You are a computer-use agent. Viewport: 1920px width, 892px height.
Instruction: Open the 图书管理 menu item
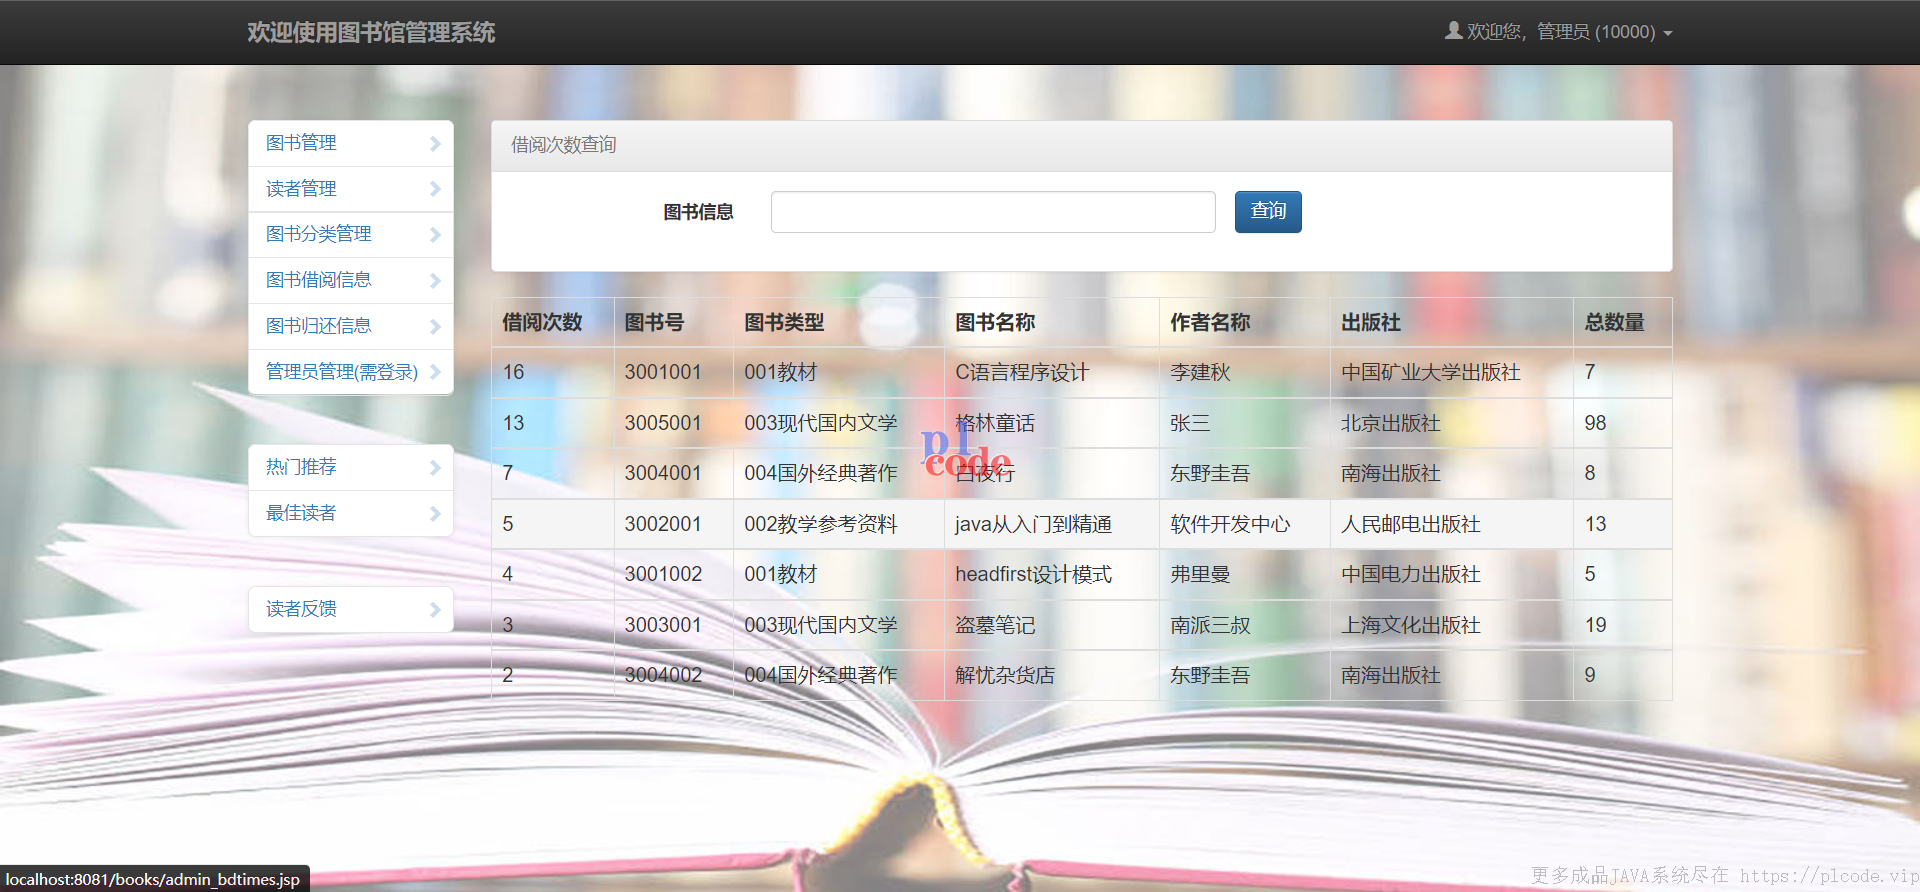click(x=351, y=143)
